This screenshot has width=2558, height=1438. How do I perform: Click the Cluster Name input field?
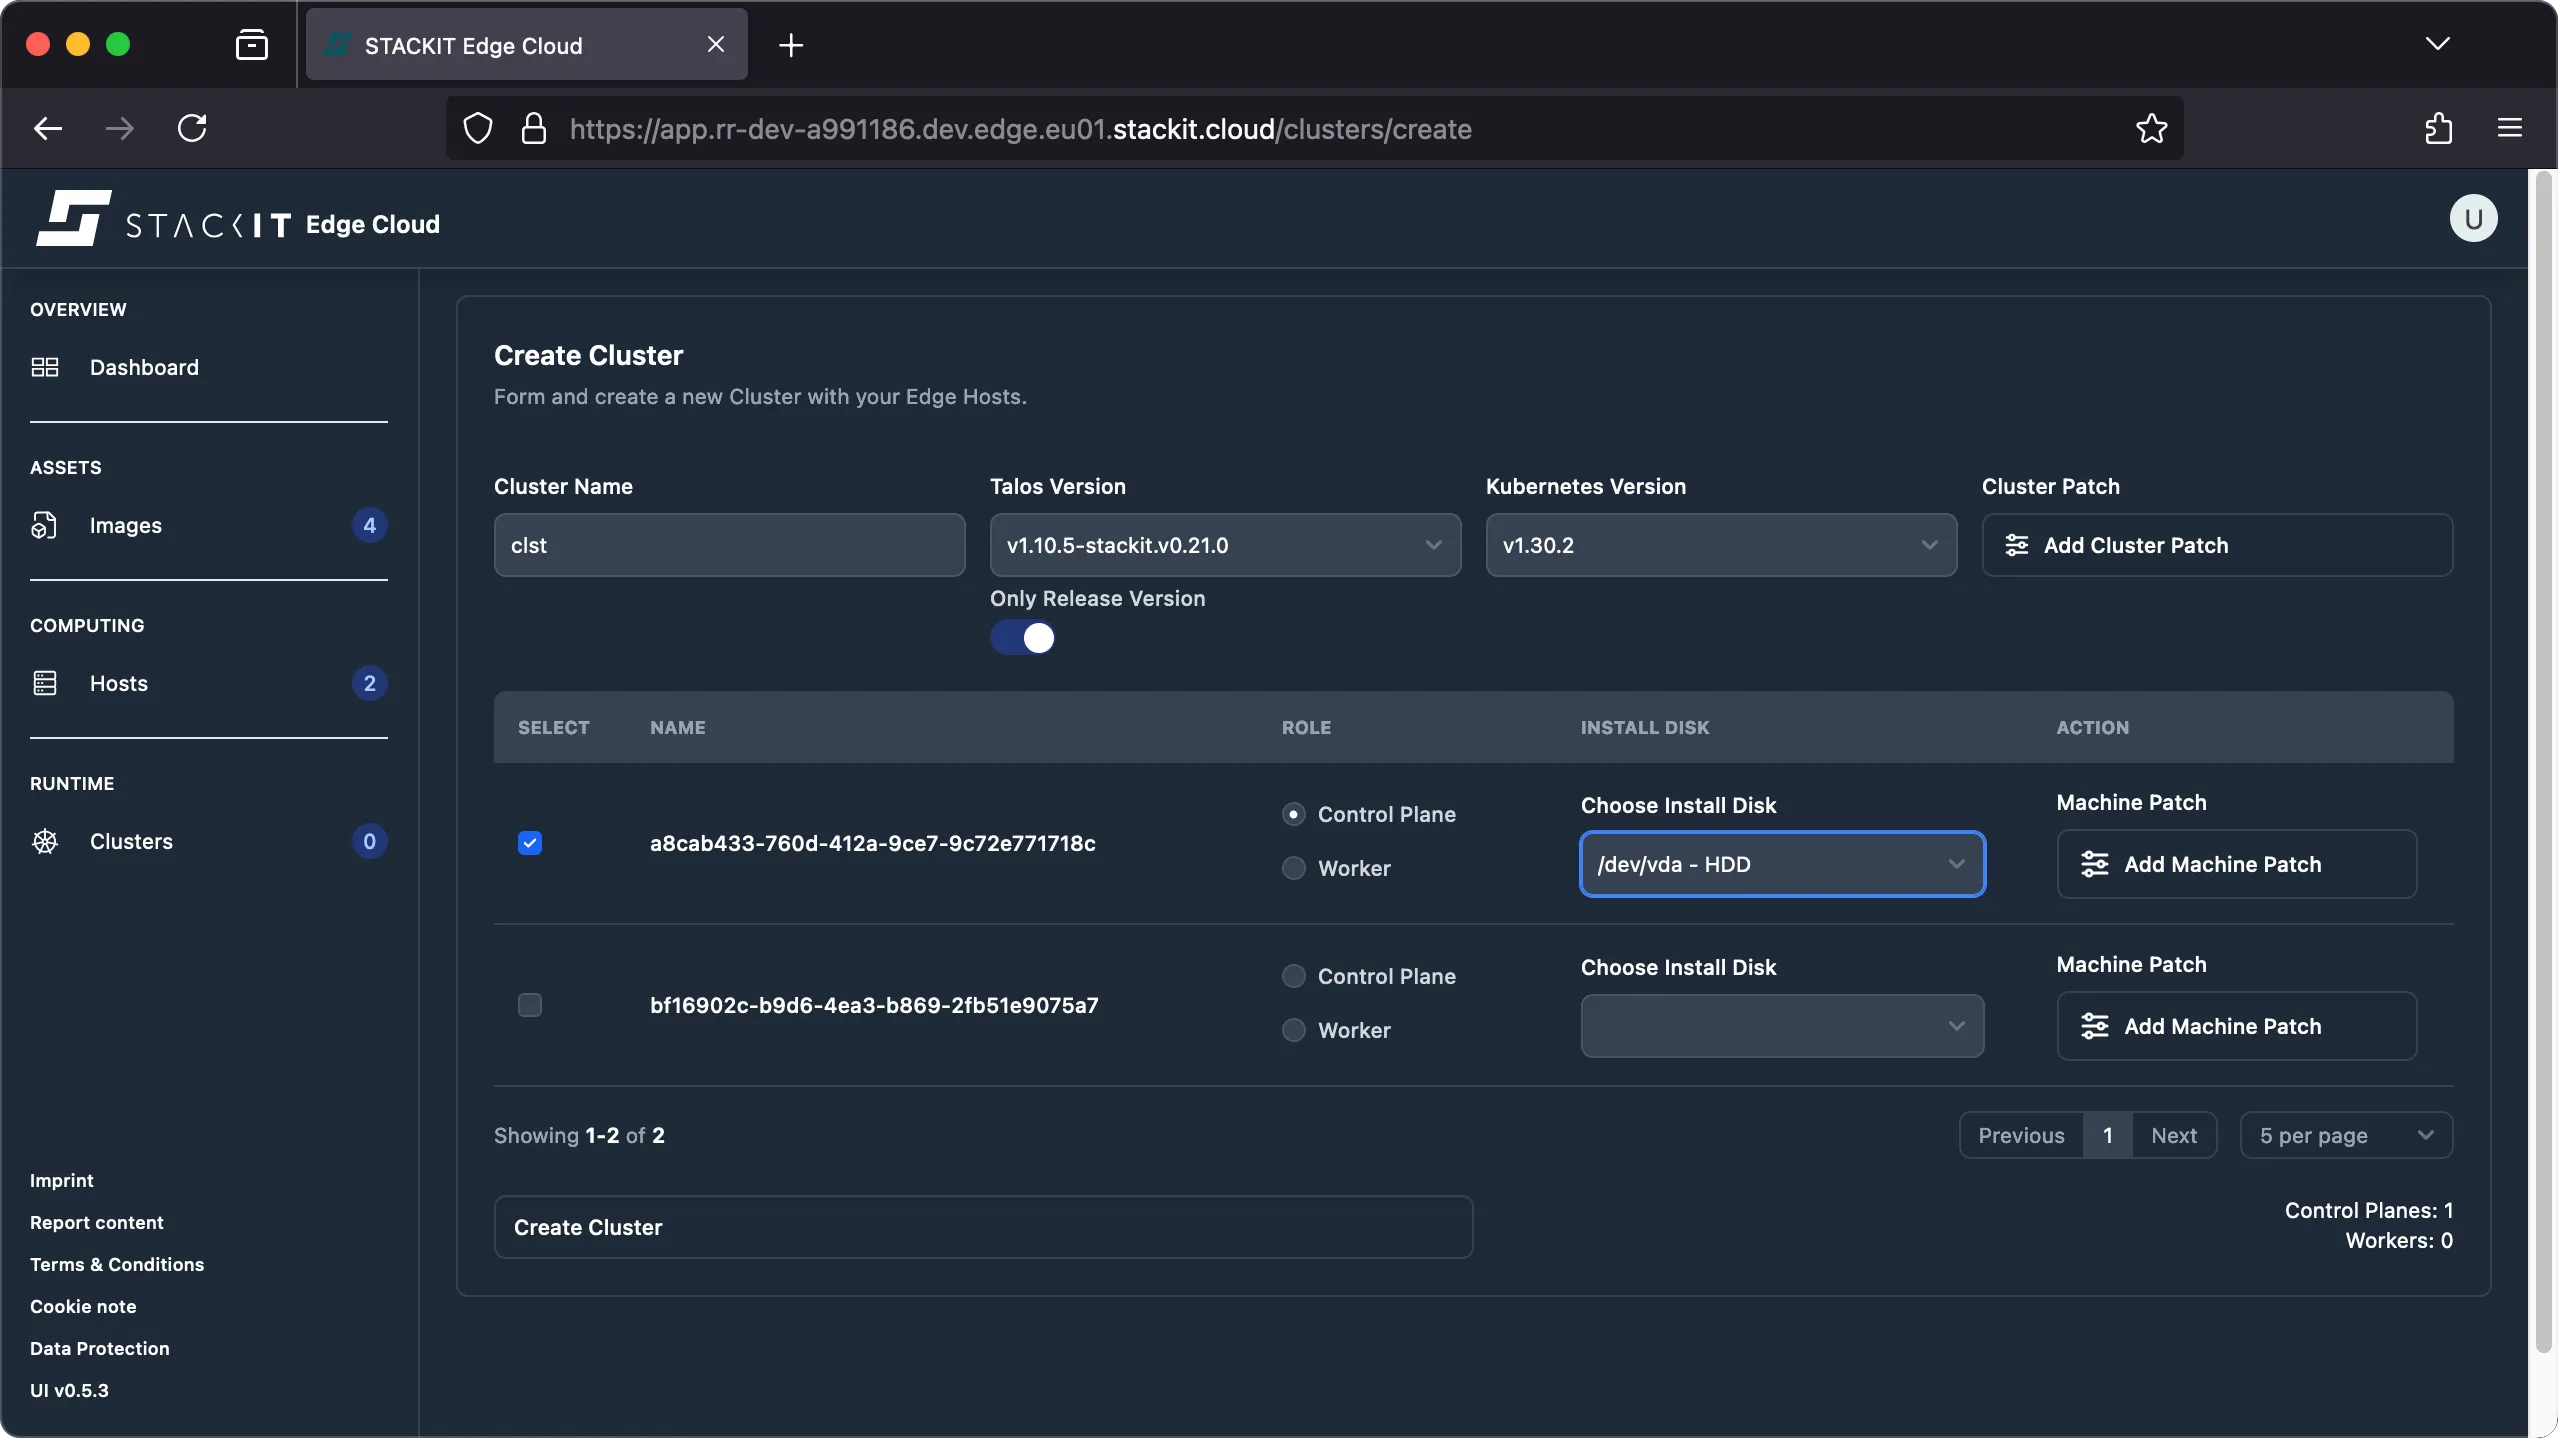pyautogui.click(x=727, y=545)
